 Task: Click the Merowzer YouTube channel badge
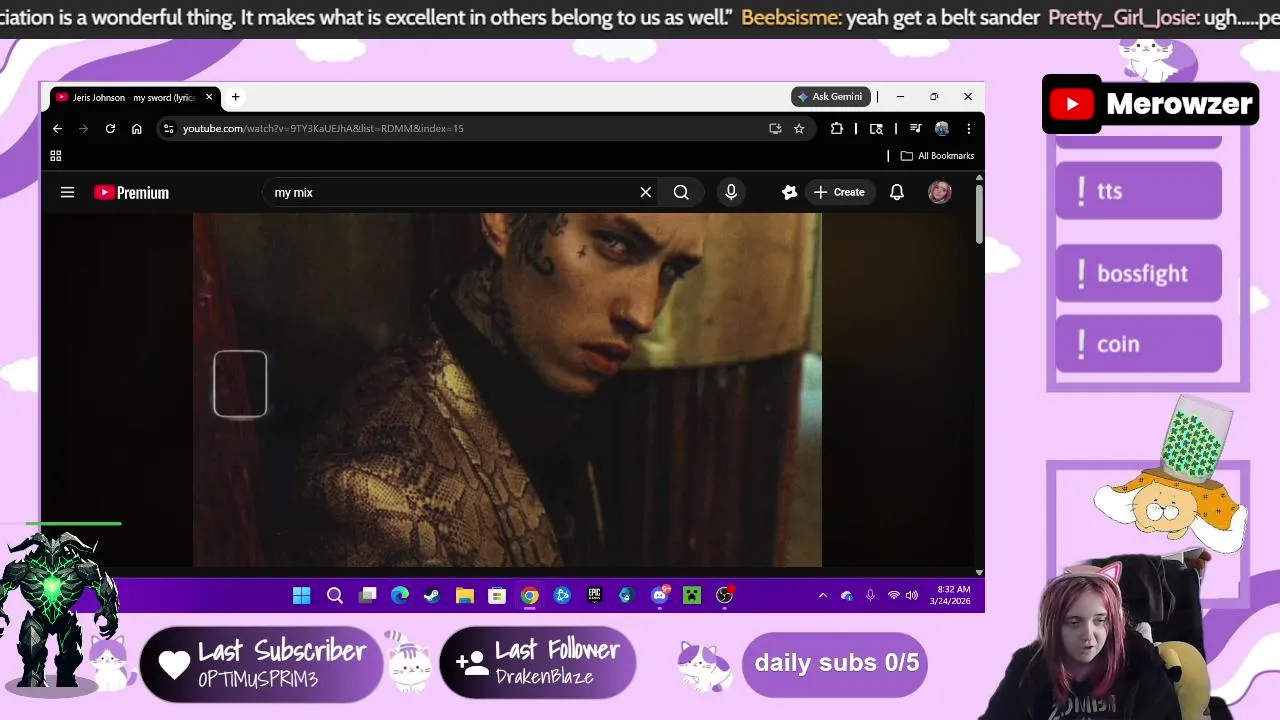(x=1150, y=104)
